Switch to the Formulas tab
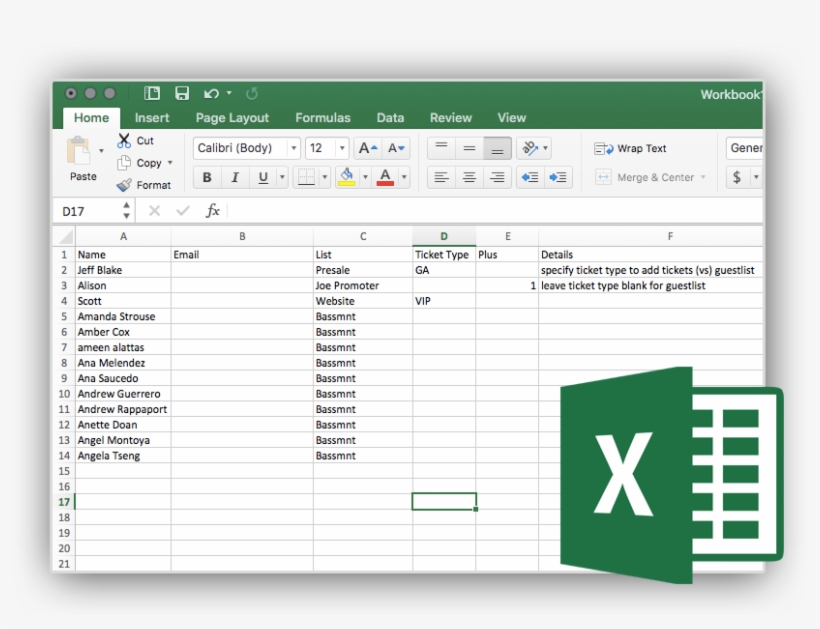 tap(323, 117)
